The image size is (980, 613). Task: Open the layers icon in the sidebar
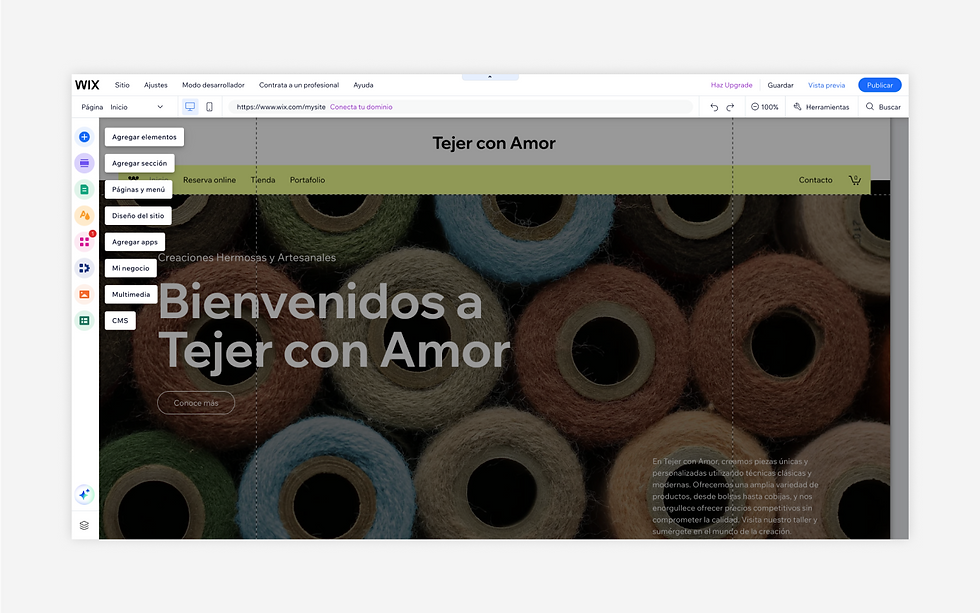tap(84, 524)
